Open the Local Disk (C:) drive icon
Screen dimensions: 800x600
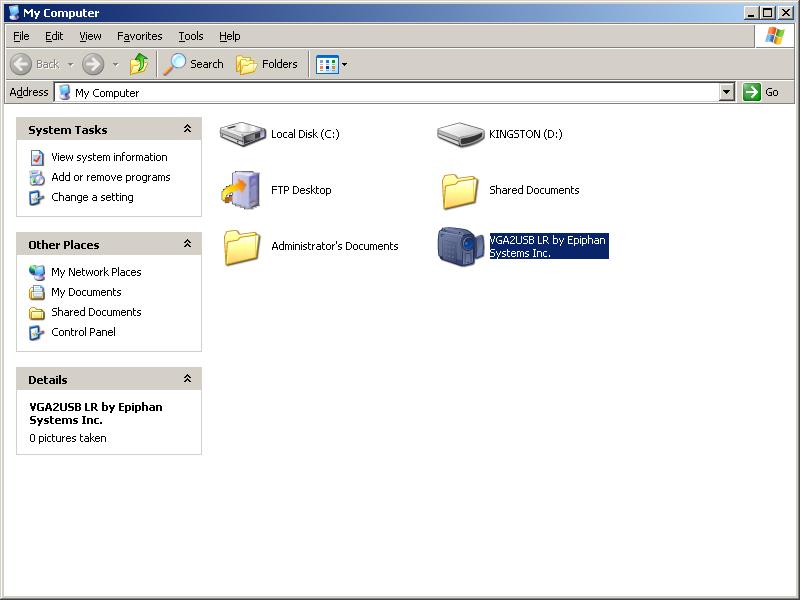pyautogui.click(x=242, y=134)
